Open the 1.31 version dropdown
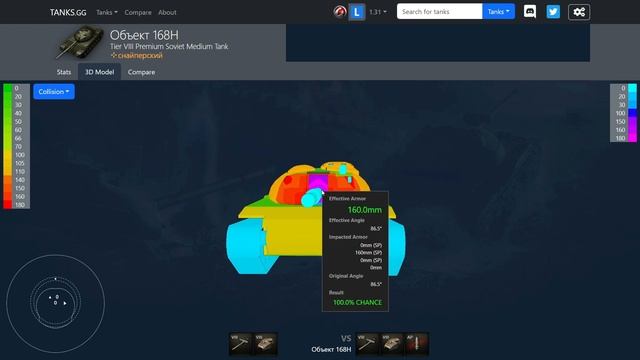This screenshot has width=640, height=360. tap(378, 12)
